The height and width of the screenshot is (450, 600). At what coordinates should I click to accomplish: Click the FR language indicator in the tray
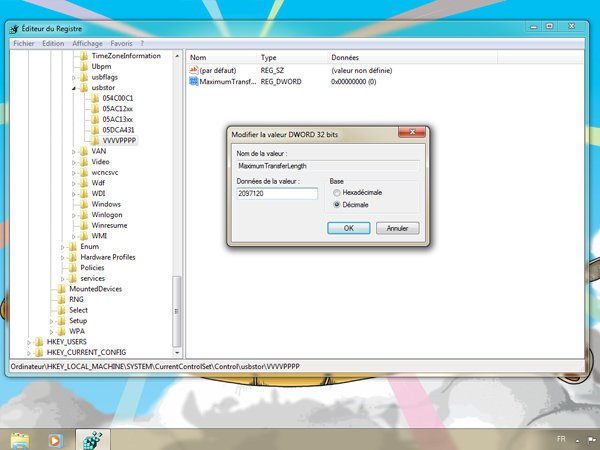click(561, 439)
